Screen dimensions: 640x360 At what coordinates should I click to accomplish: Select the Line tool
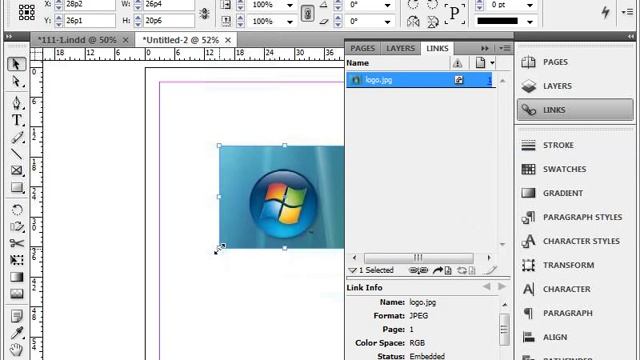pyautogui.click(x=16, y=154)
